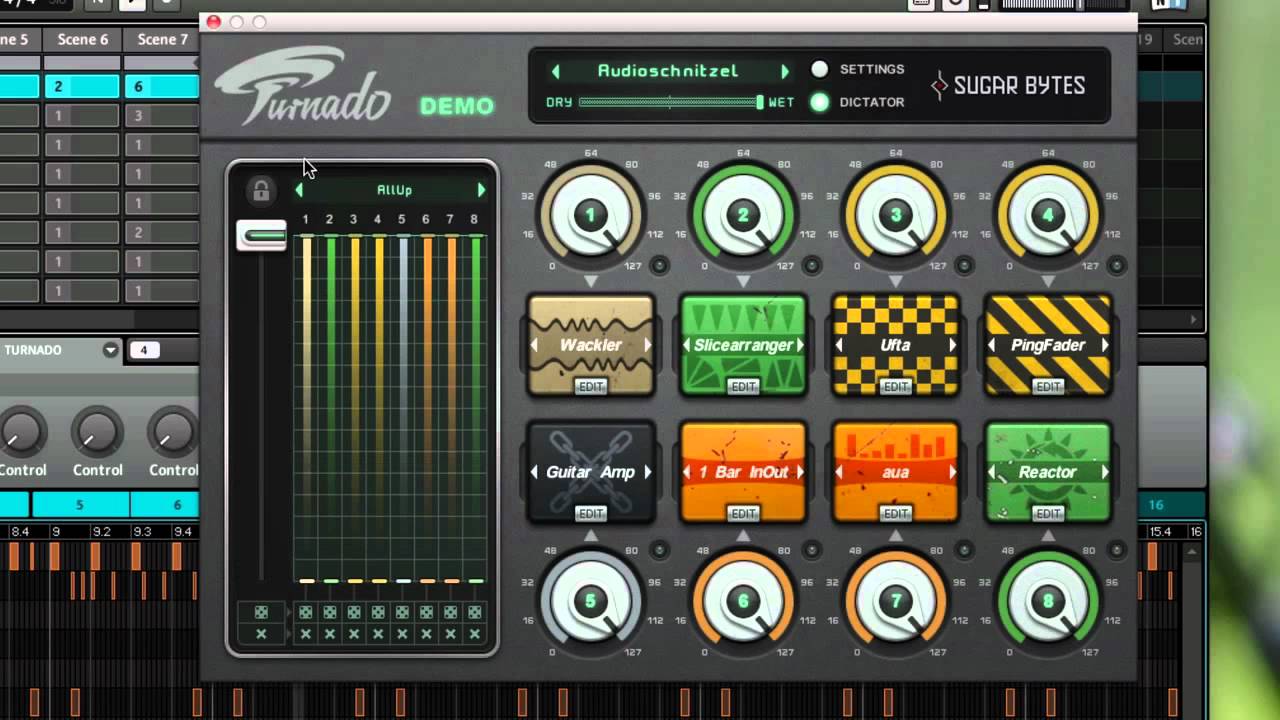Toggle the small LED button beside knob 3
This screenshot has height=720, width=1280.
(964, 265)
